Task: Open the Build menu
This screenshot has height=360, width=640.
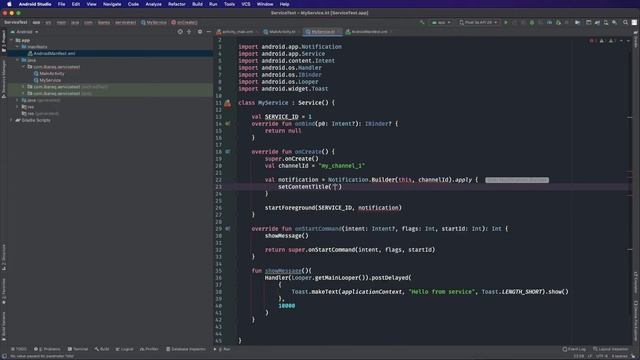Action: [197, 4]
